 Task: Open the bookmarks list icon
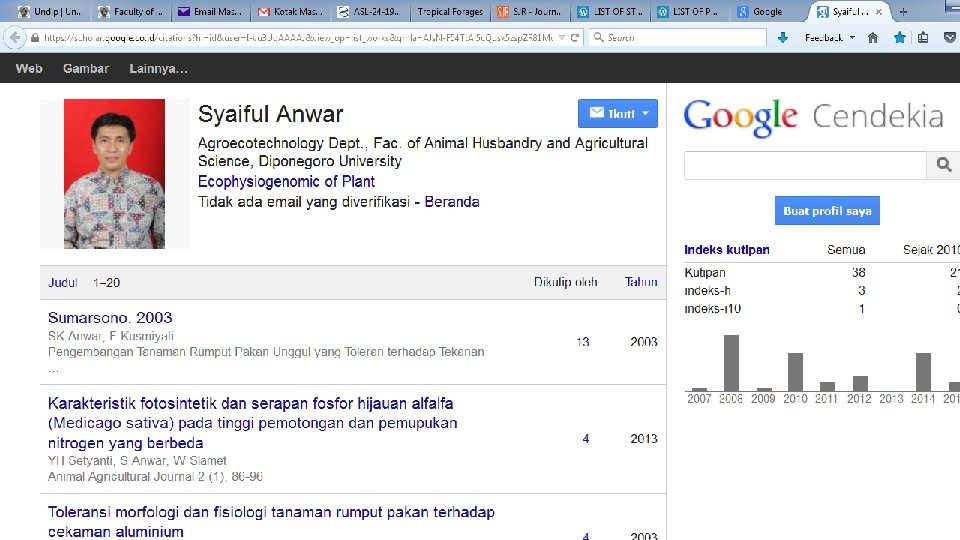click(923, 38)
